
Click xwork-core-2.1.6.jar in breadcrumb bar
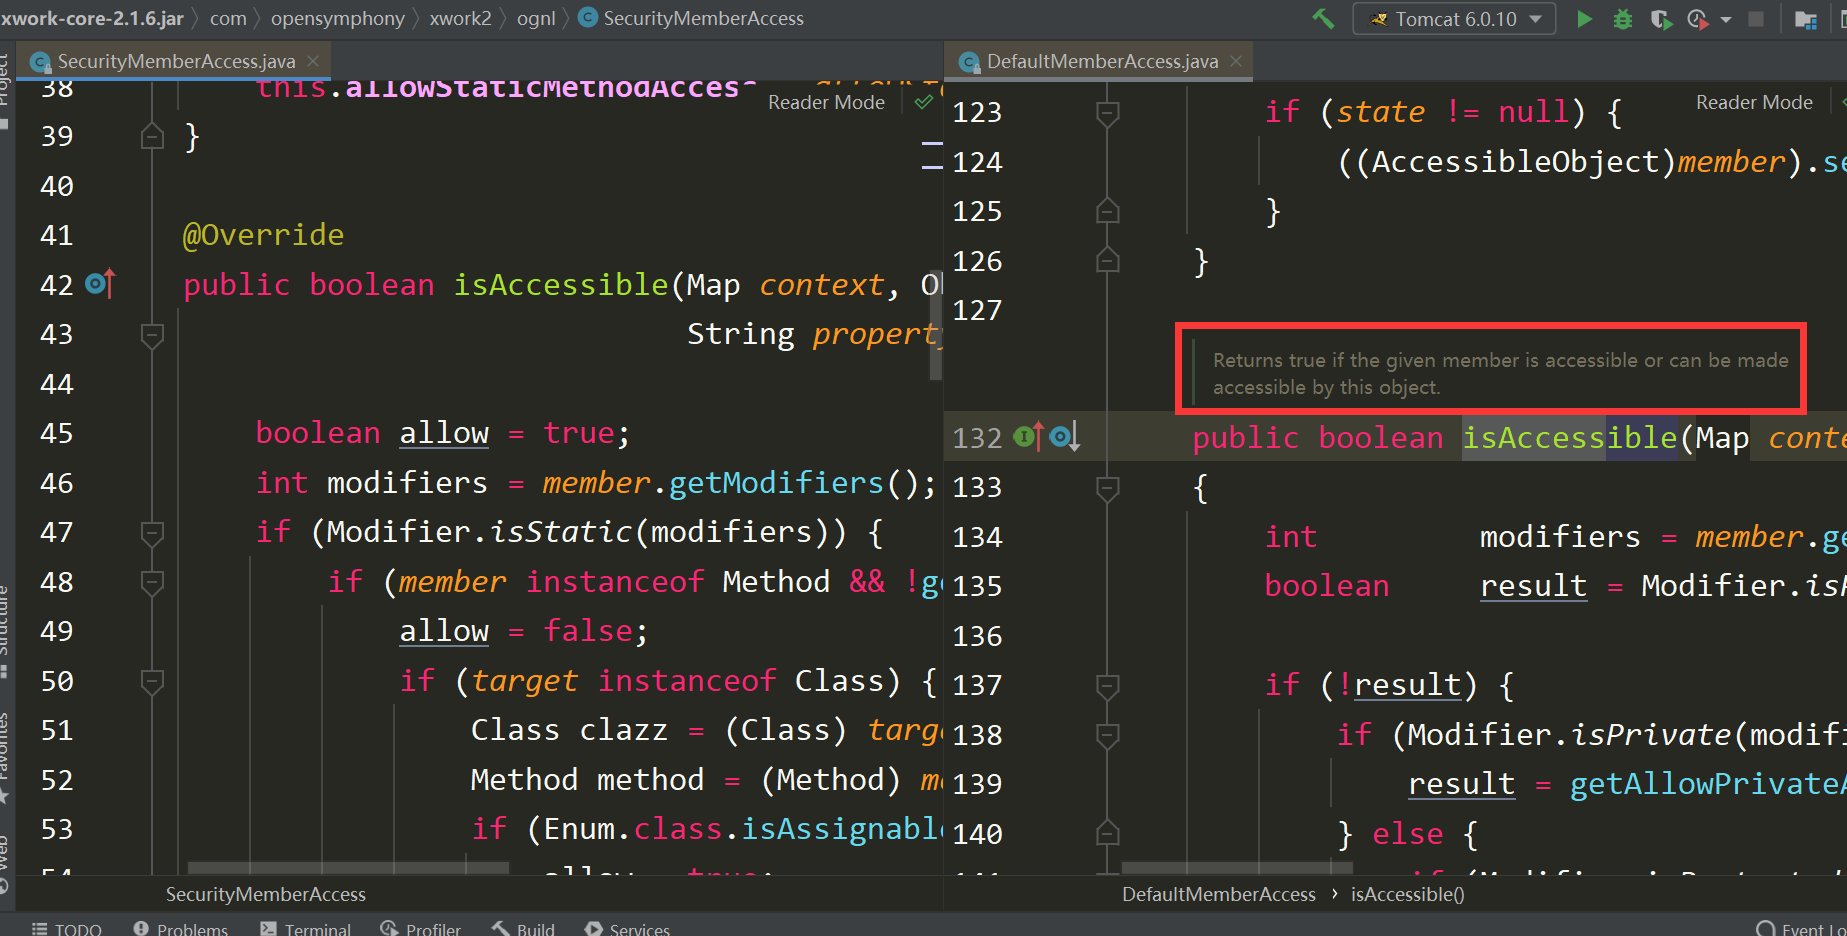coord(92,18)
